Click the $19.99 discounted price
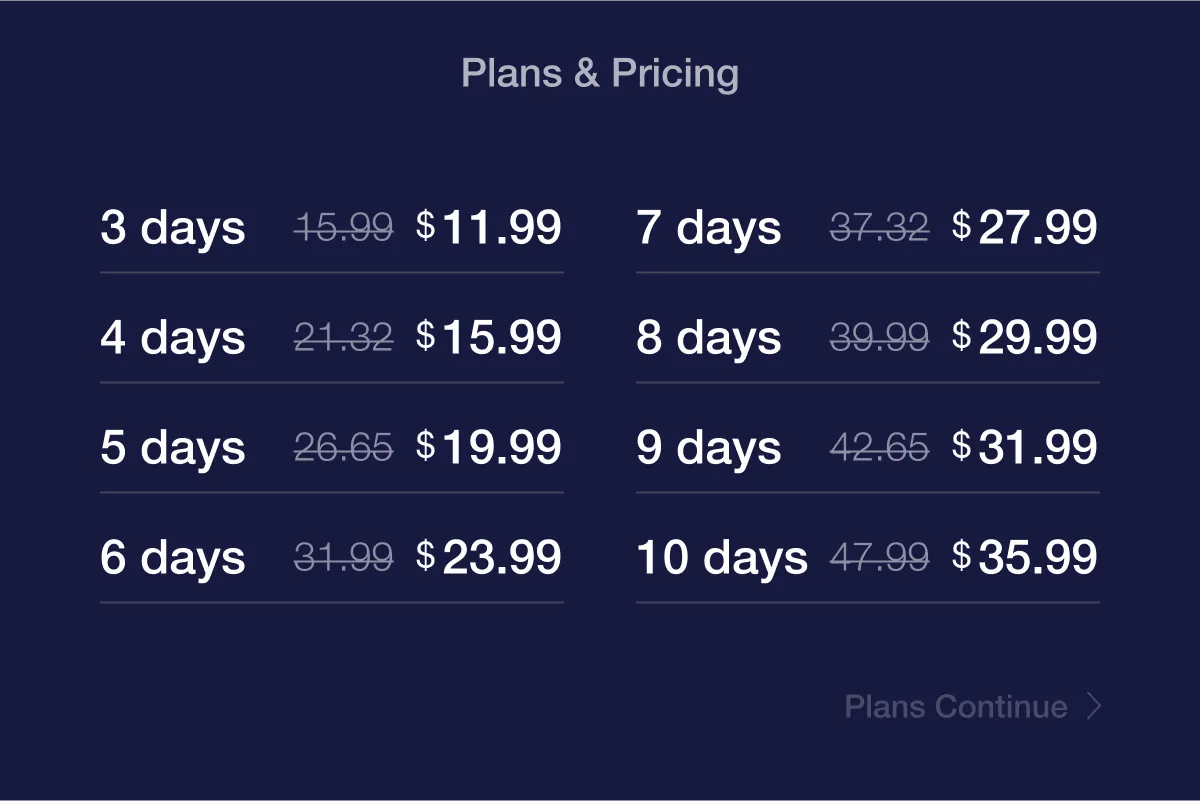The width and height of the screenshot is (1200, 801). tap(489, 448)
